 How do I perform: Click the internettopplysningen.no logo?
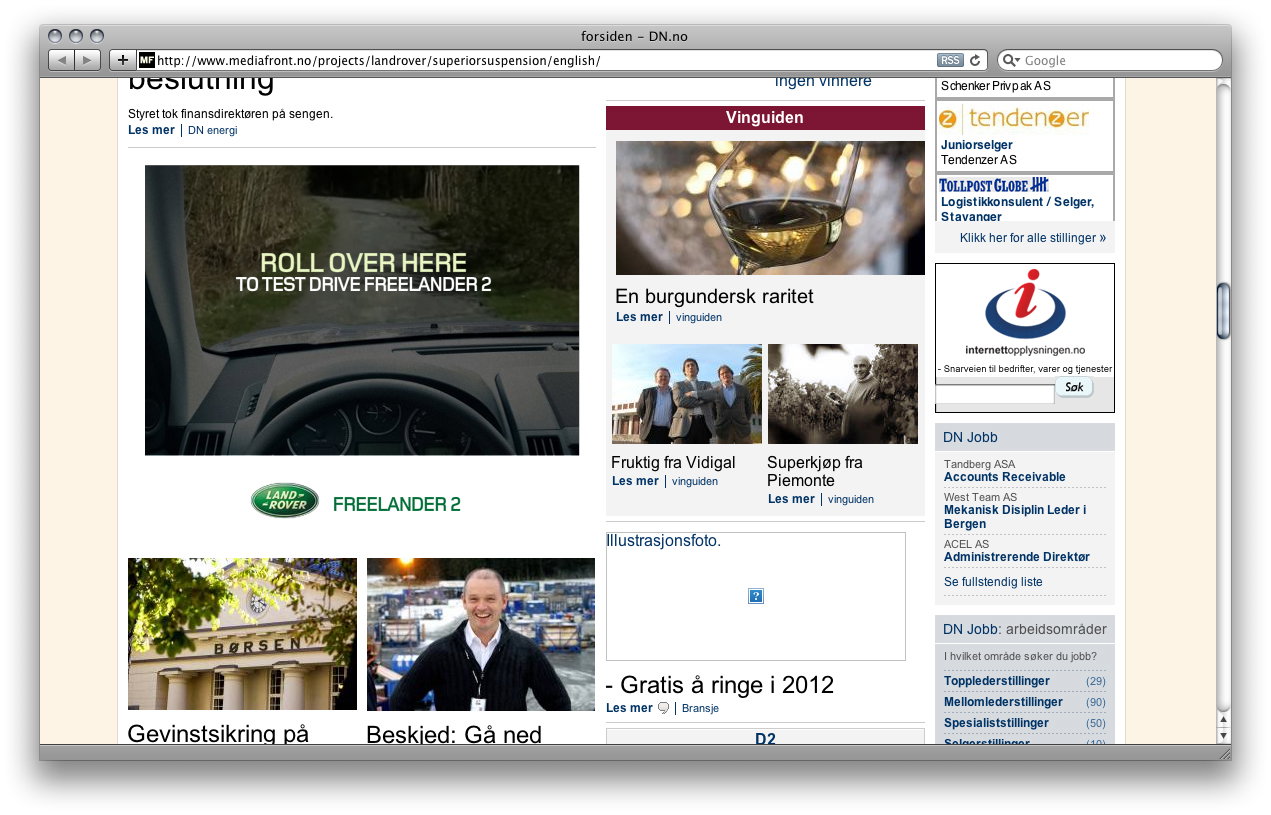coord(1025,311)
